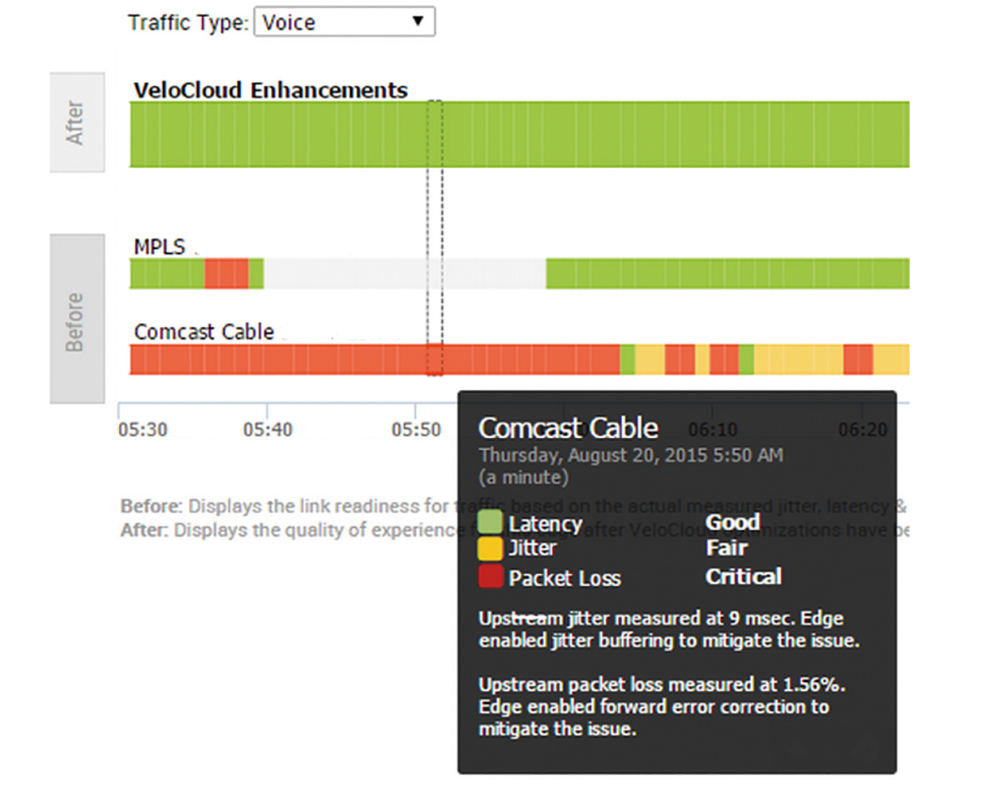Click the Comcast Cable tooltip title
This screenshot has width=1000, height=793.
tap(568, 428)
